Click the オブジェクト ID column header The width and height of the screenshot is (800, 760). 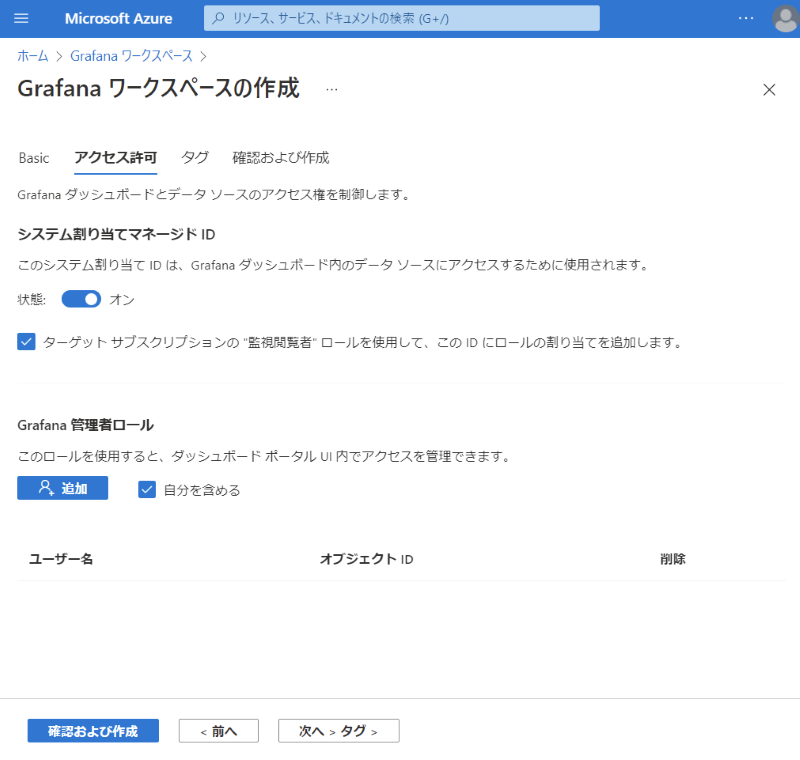click(366, 559)
